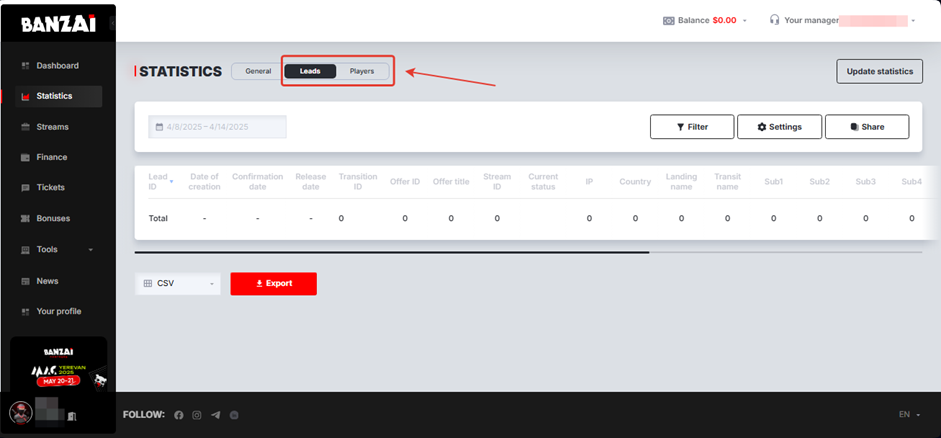Viewport: 941px width, 438px height.
Task: Click the ninja user avatar
Action: (21, 413)
